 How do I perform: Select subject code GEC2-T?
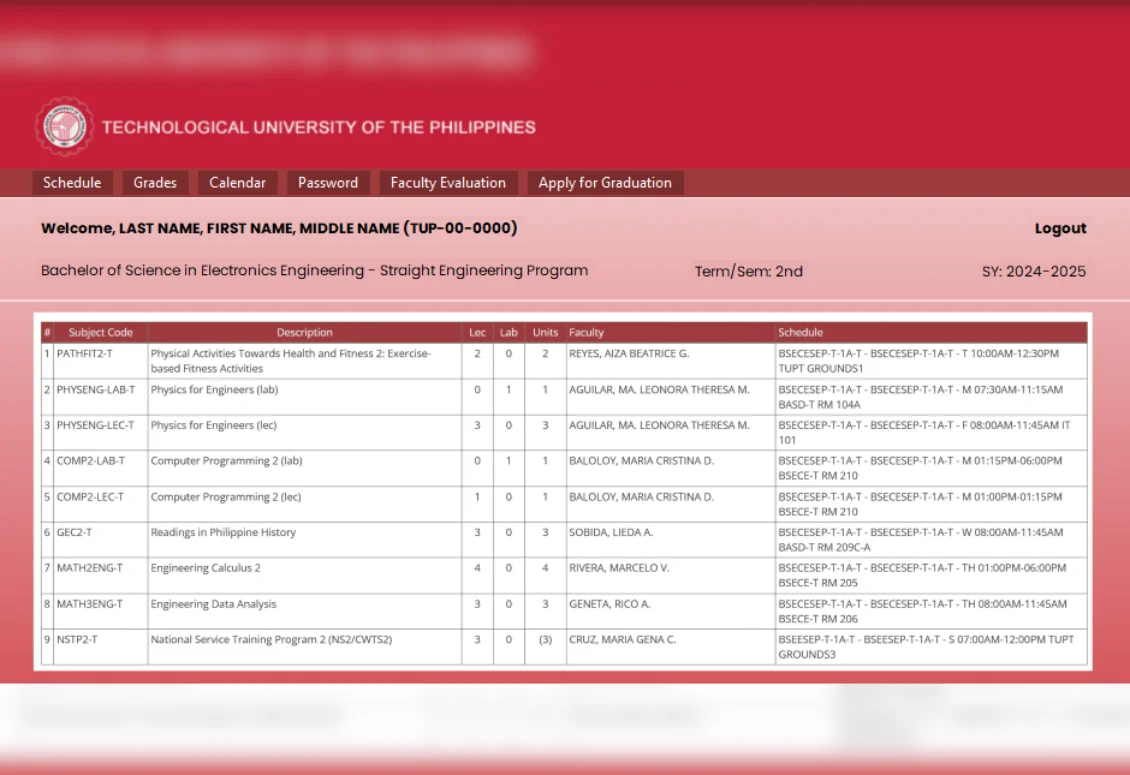click(x=74, y=532)
